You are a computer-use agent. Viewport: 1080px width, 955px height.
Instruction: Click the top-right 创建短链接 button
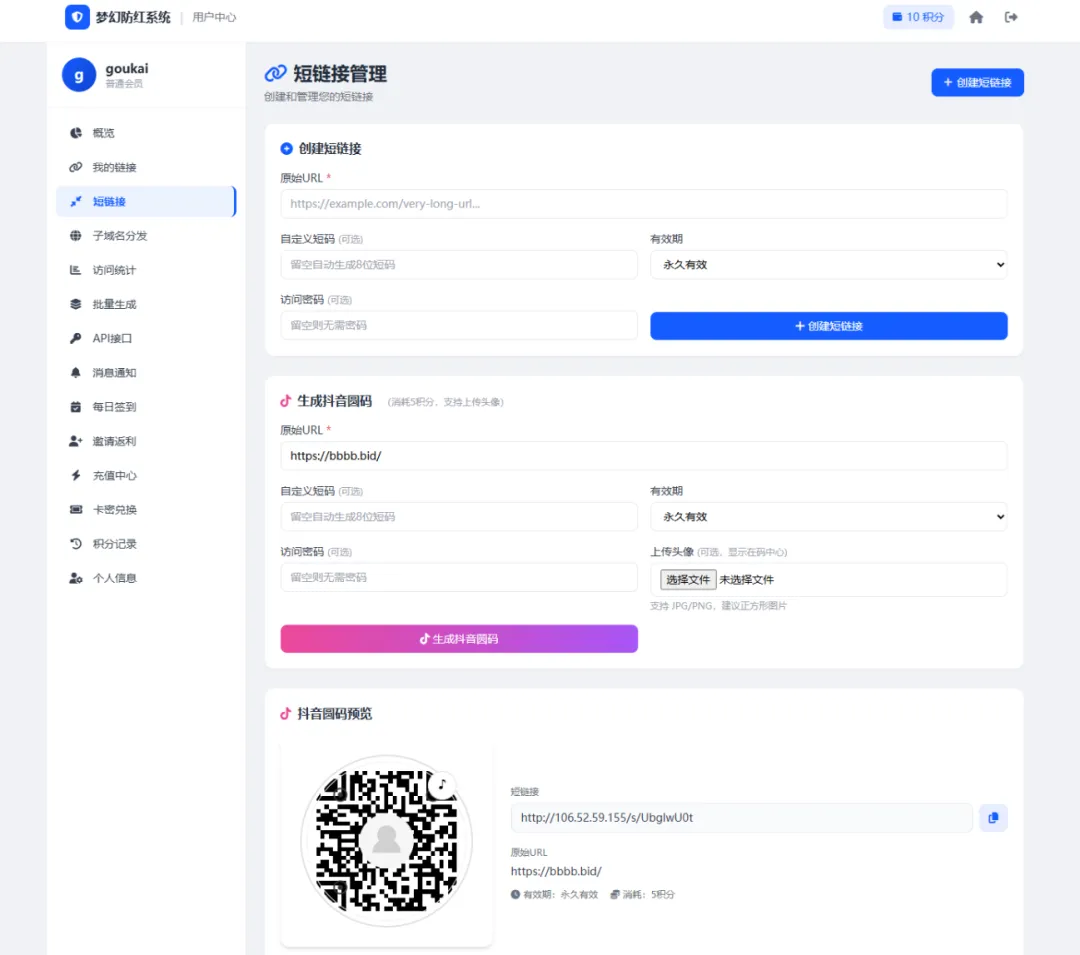(977, 83)
